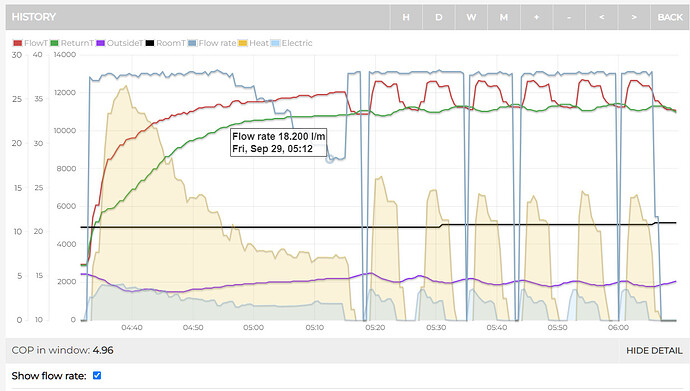Toggle RoomT black legend entry
Viewport: 690px width, 391px height.
coord(165,43)
